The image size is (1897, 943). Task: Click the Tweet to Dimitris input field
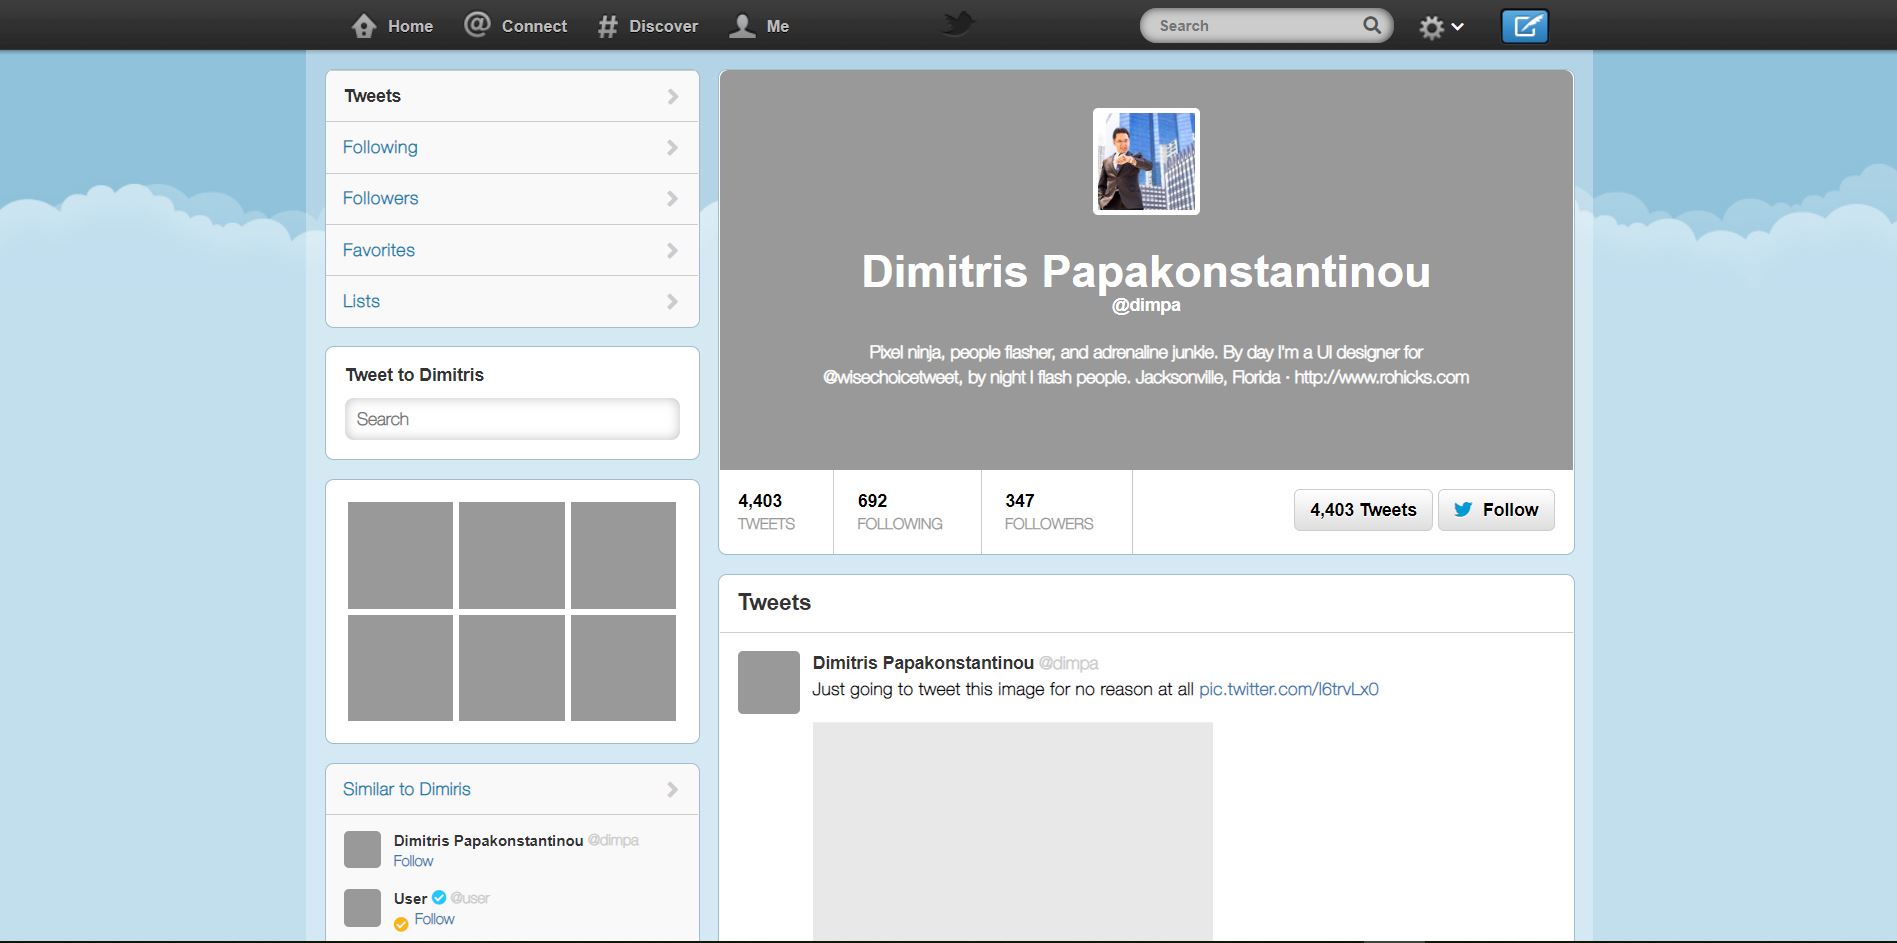pyautogui.click(x=512, y=419)
